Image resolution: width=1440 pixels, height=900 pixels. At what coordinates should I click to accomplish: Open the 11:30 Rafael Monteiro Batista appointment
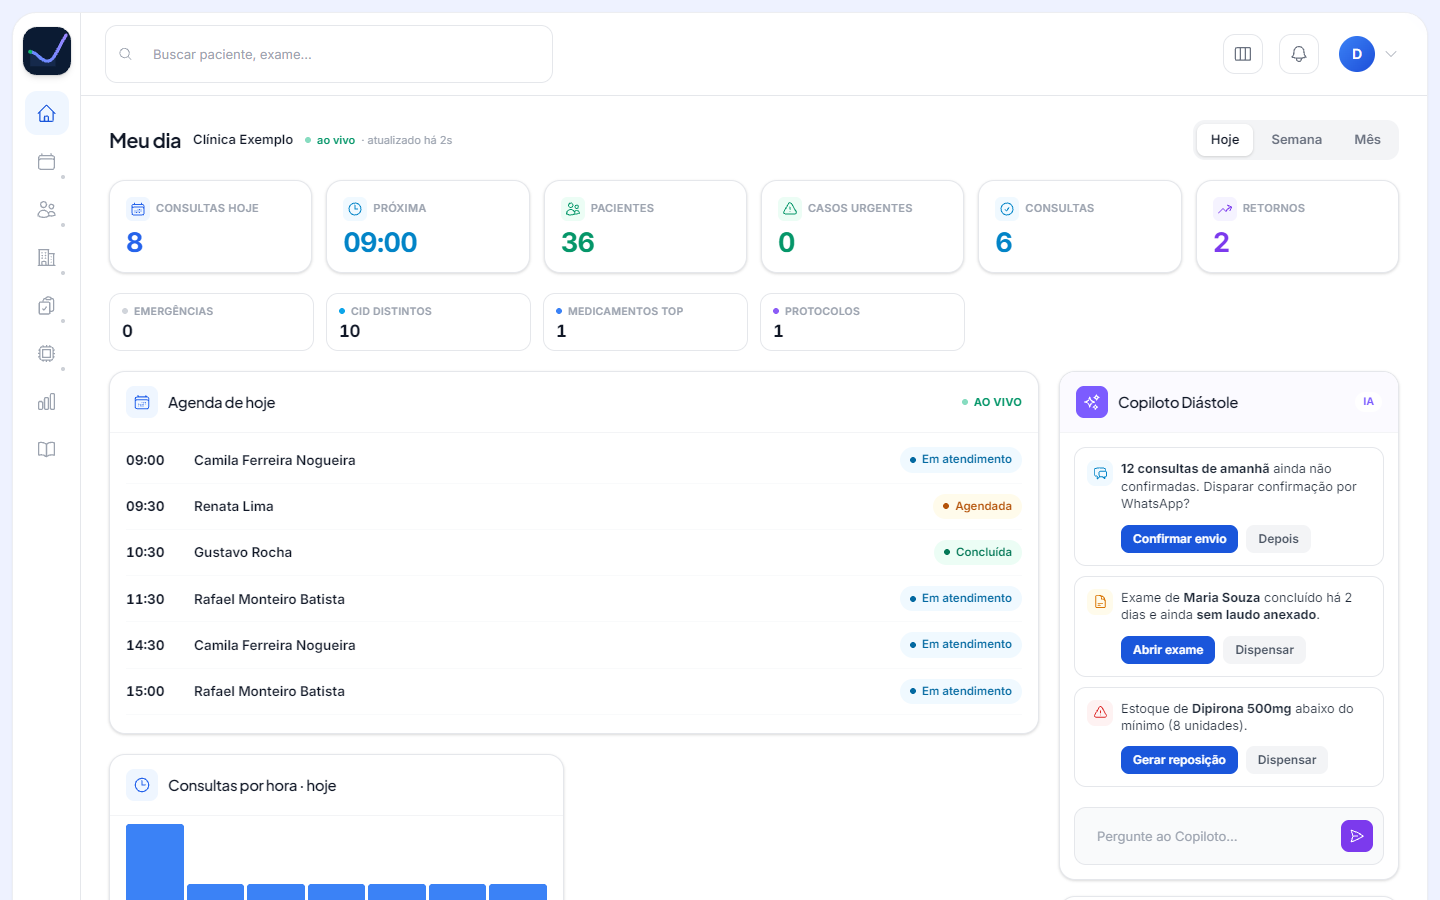click(x=573, y=599)
